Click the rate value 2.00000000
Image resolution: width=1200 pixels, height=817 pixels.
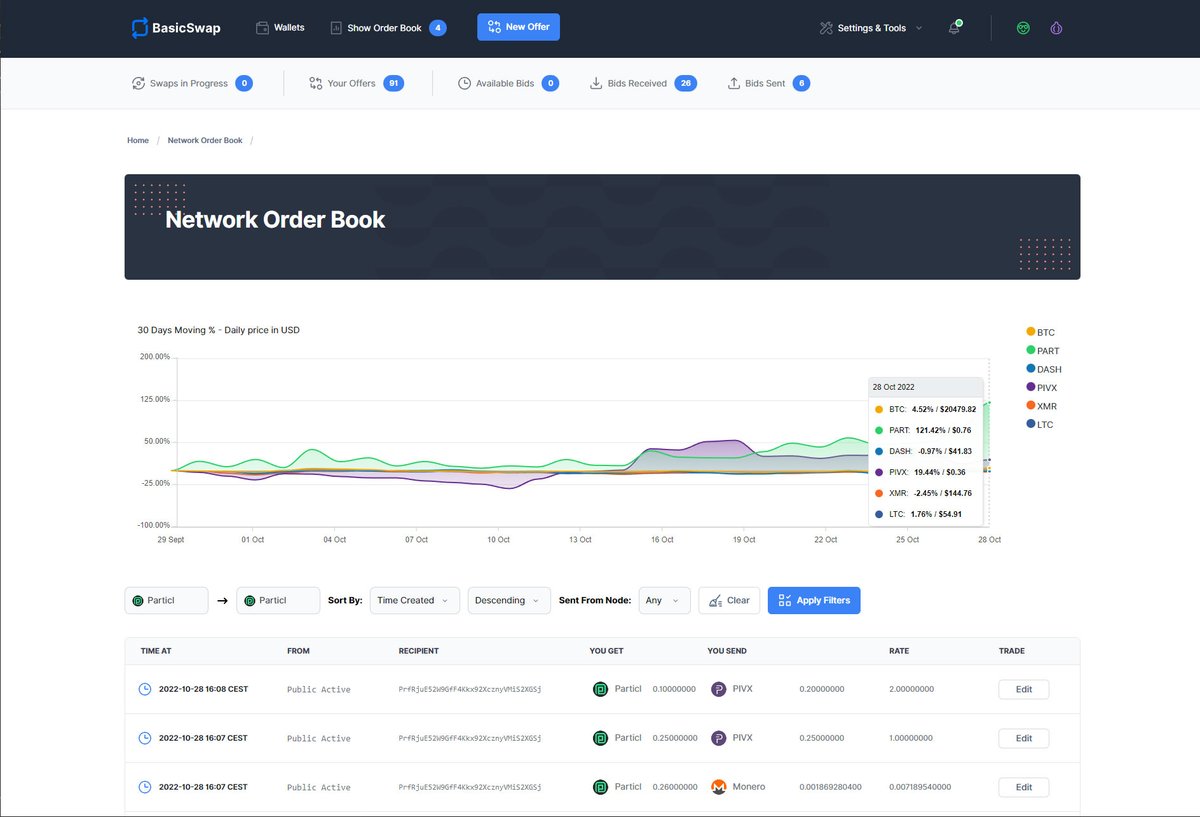[911, 689]
